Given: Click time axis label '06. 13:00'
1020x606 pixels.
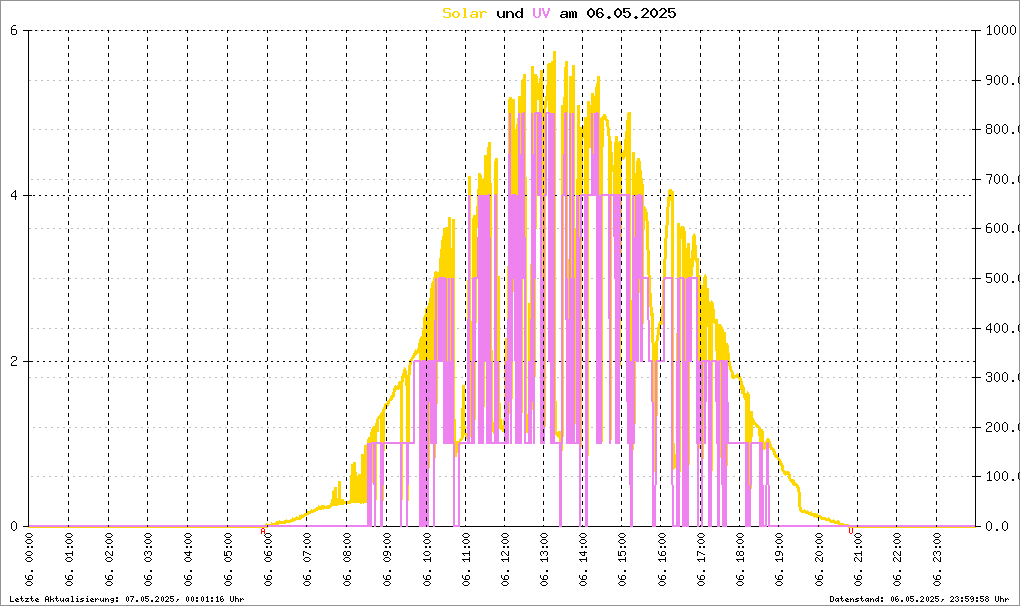Looking at the screenshot, I should coord(543,559).
